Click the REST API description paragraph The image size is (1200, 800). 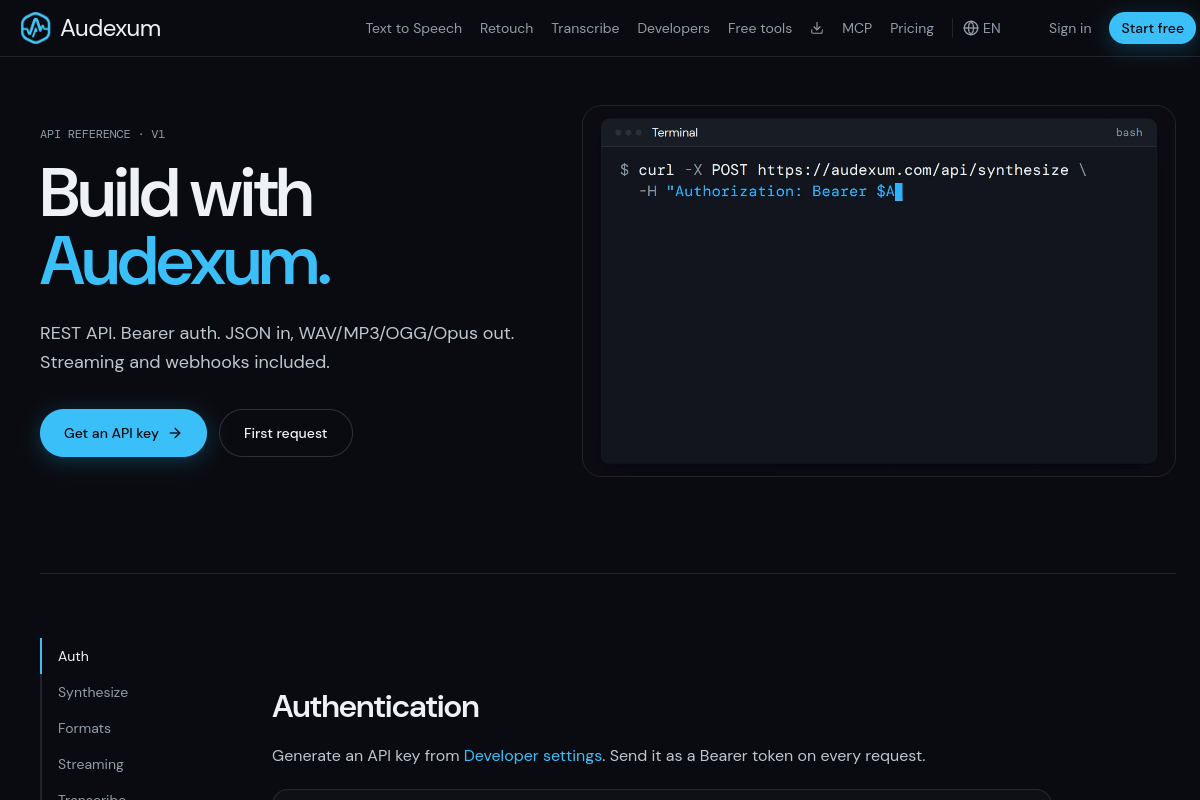[x=277, y=348]
